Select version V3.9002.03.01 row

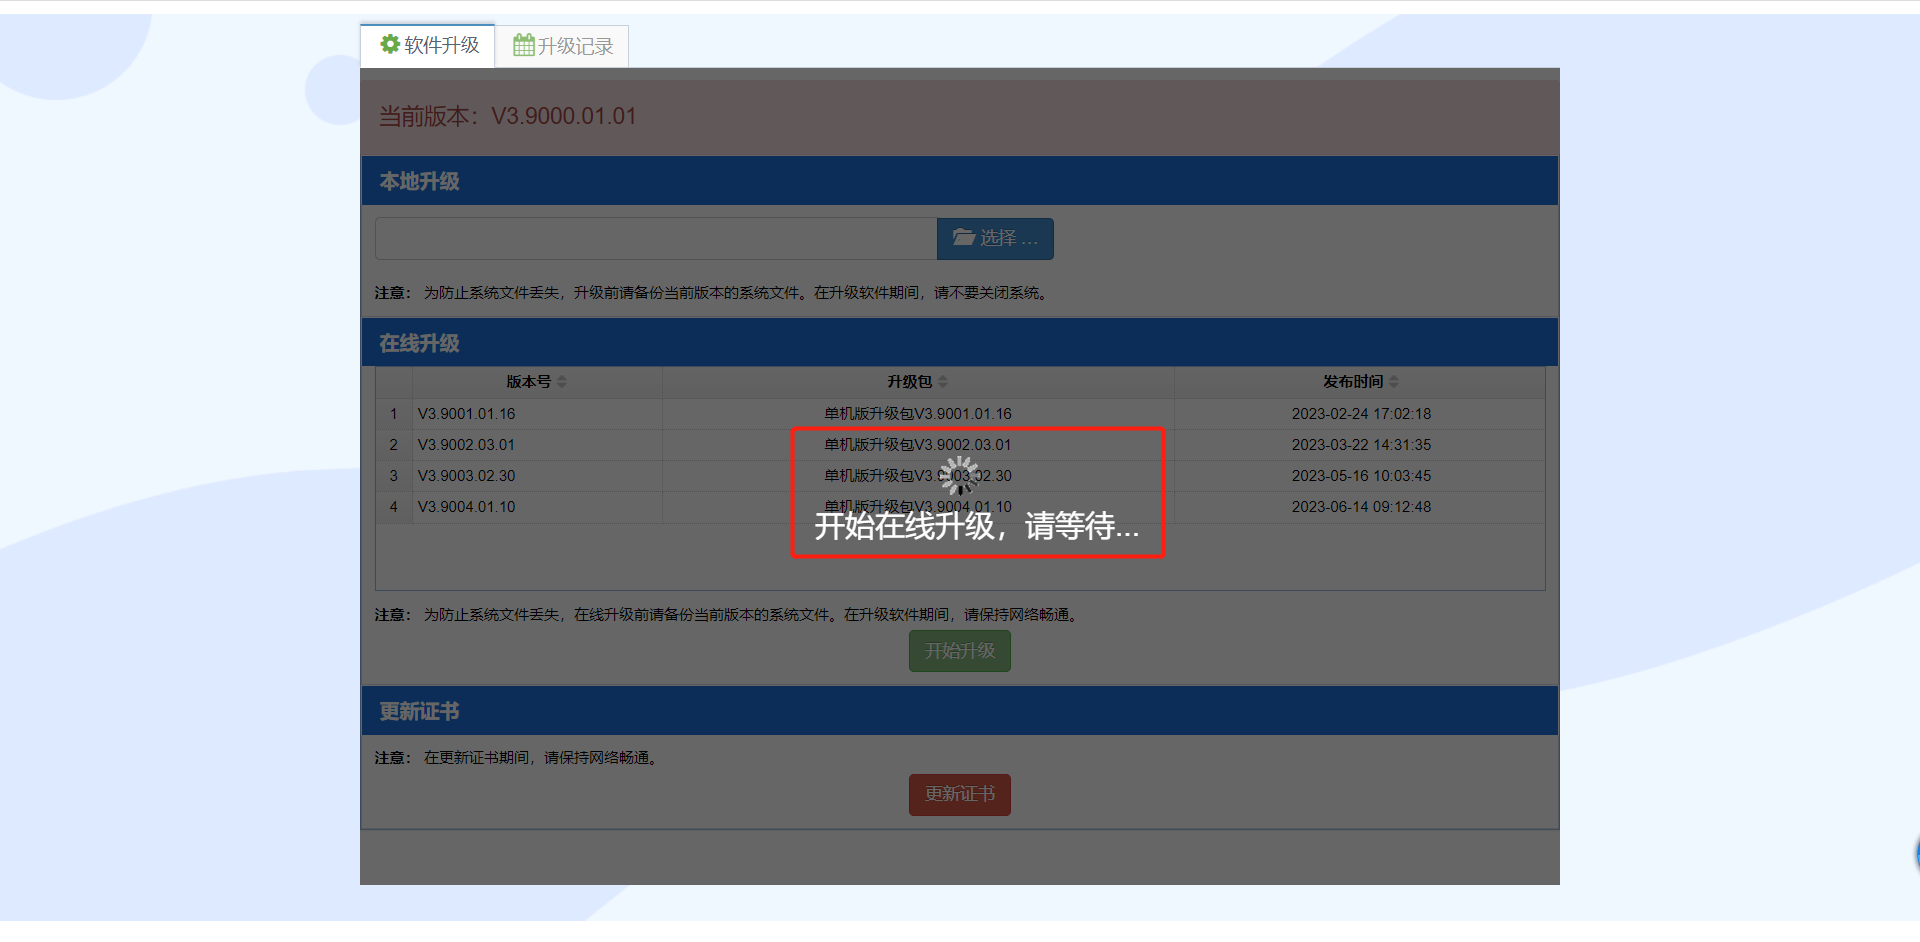coord(960,445)
